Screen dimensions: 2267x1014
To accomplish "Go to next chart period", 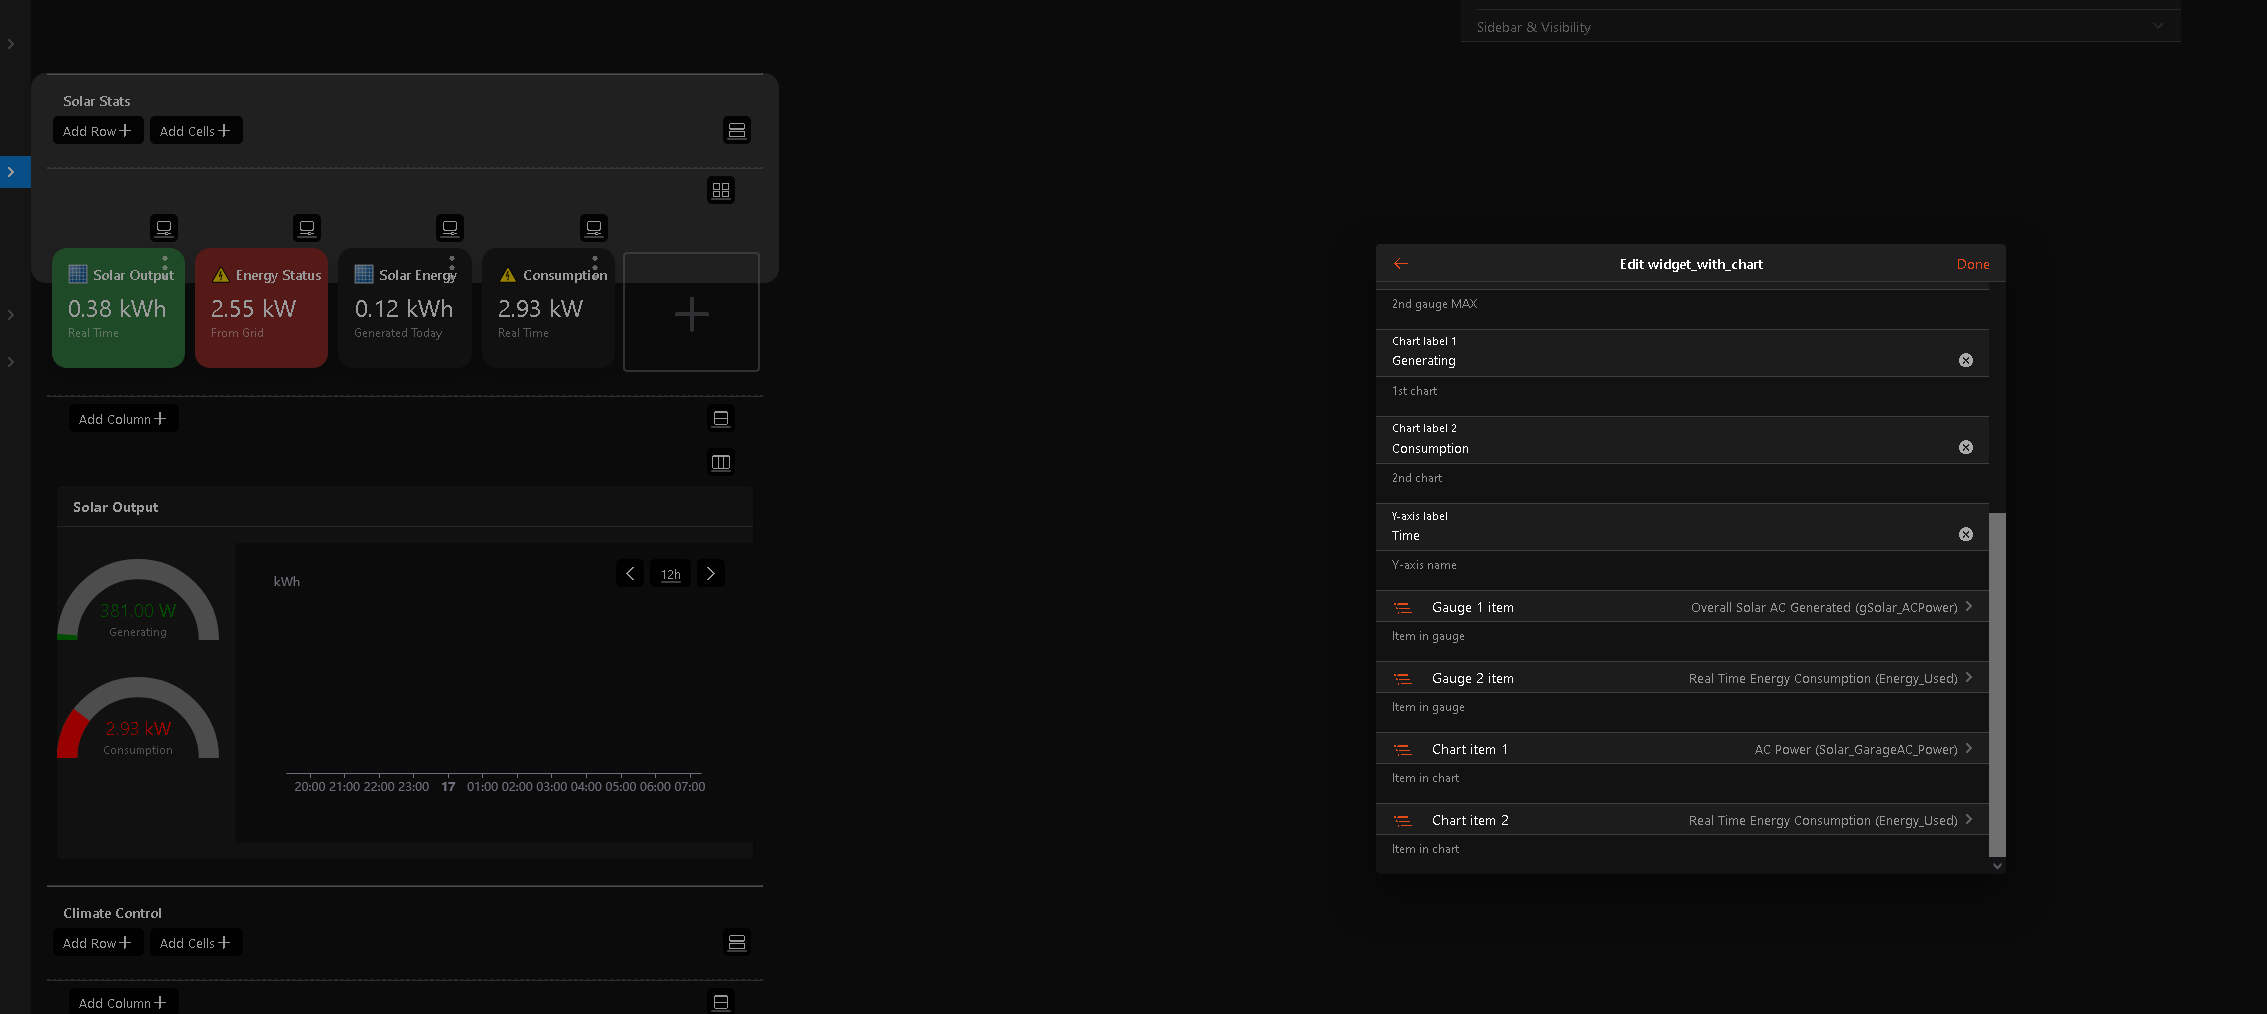I will (x=711, y=574).
